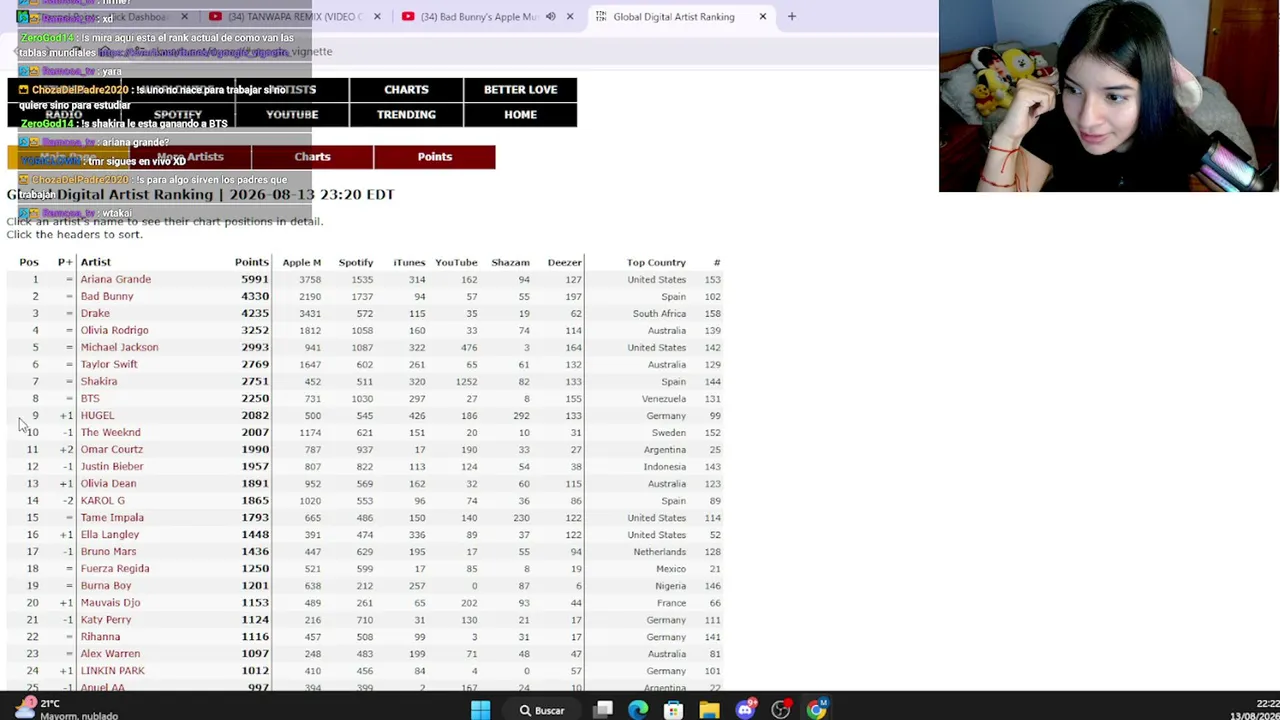
Task: Open the BTS artist link
Action: pyautogui.click(x=90, y=398)
